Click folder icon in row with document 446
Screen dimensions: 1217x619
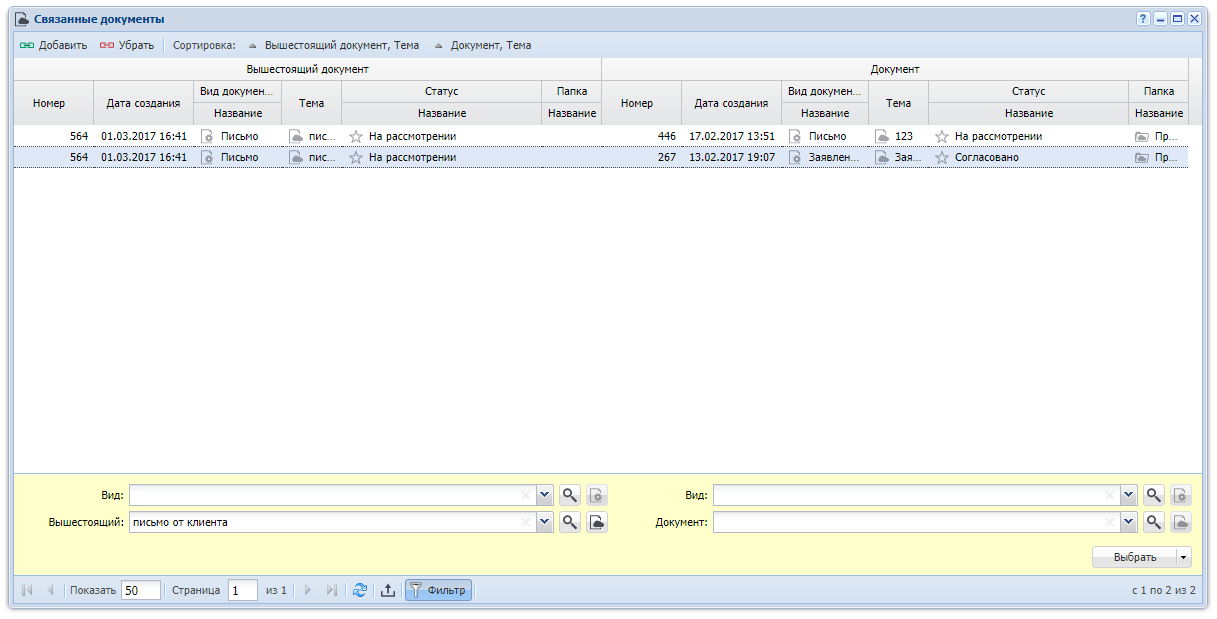(1142, 136)
